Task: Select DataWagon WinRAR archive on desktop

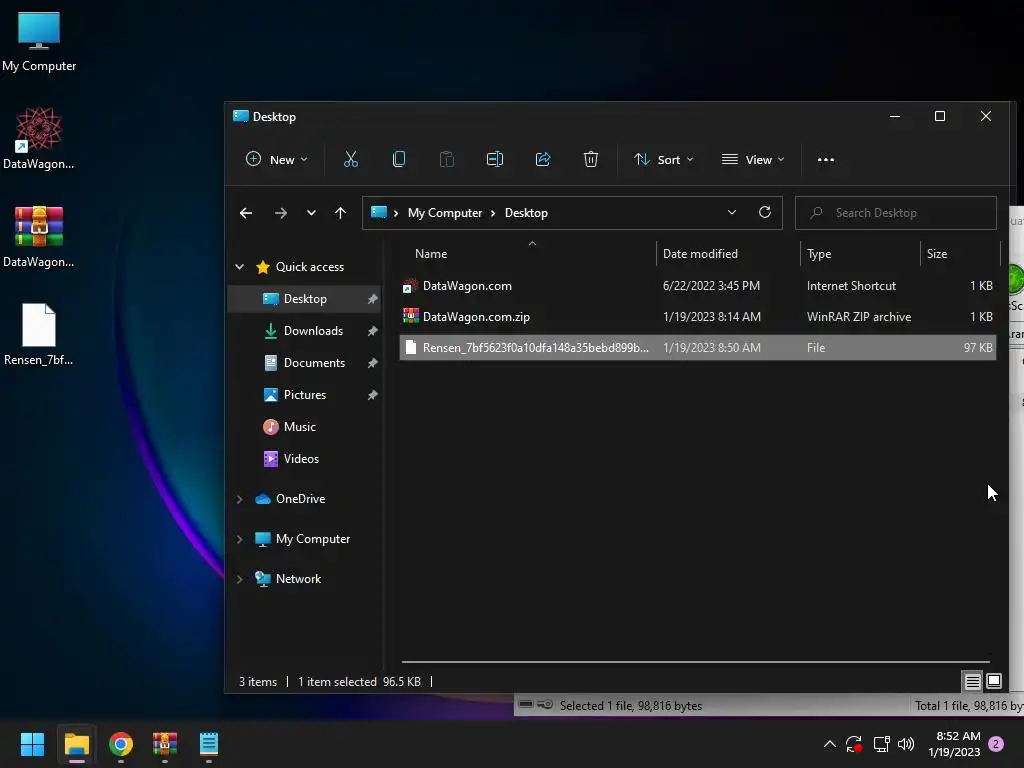Action: pos(39,236)
